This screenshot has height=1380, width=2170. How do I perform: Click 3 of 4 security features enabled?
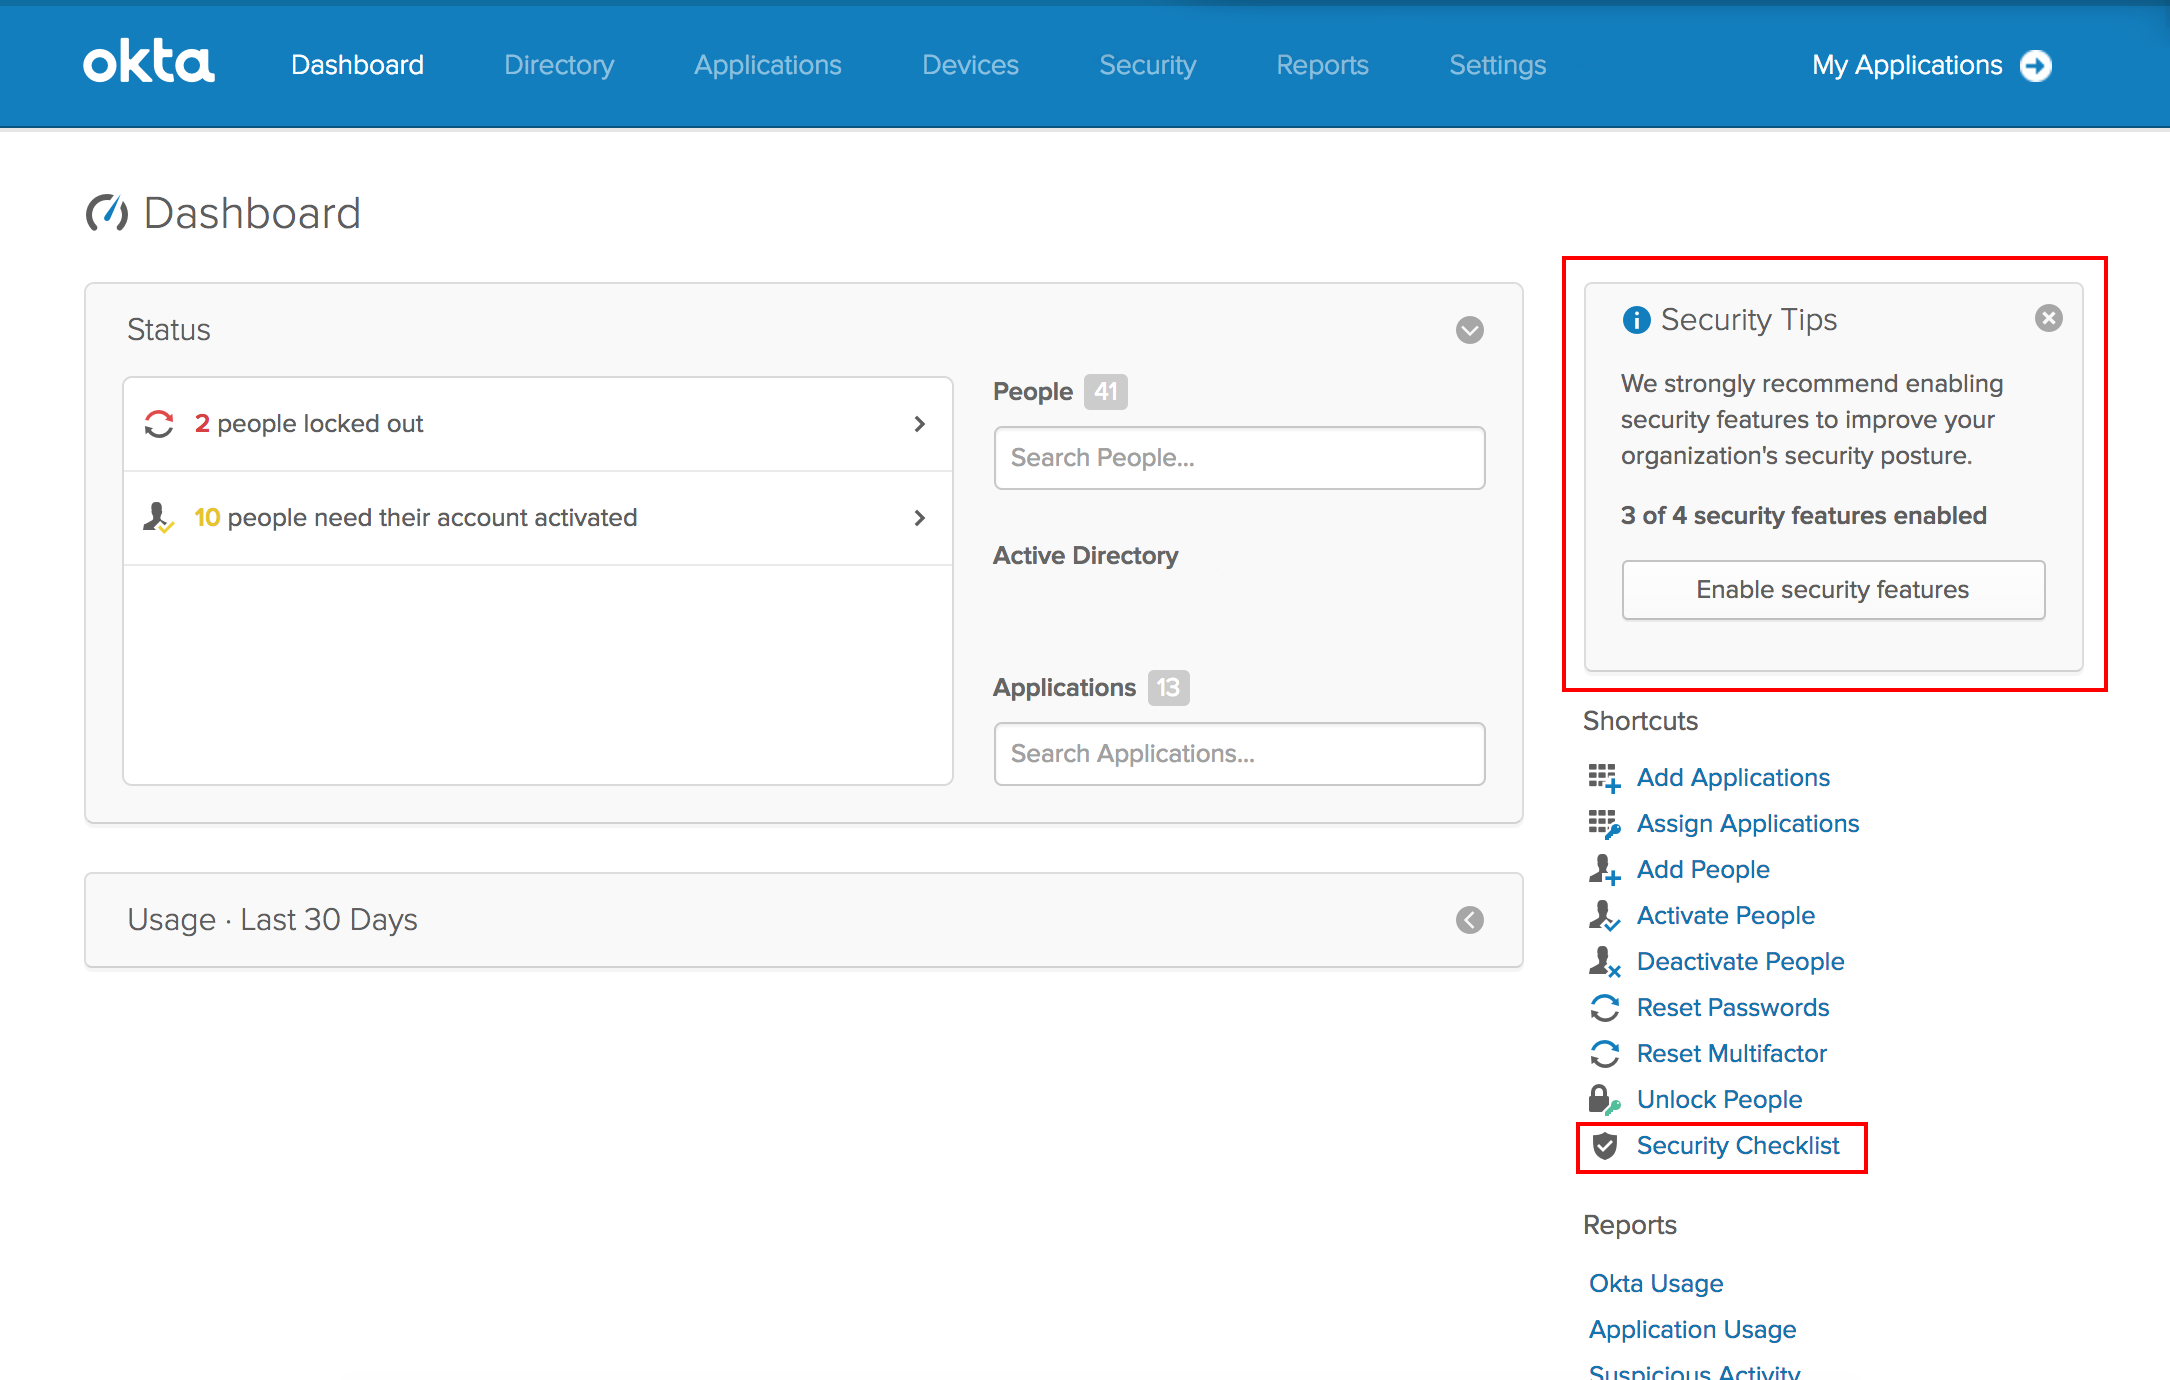[x=1803, y=516]
